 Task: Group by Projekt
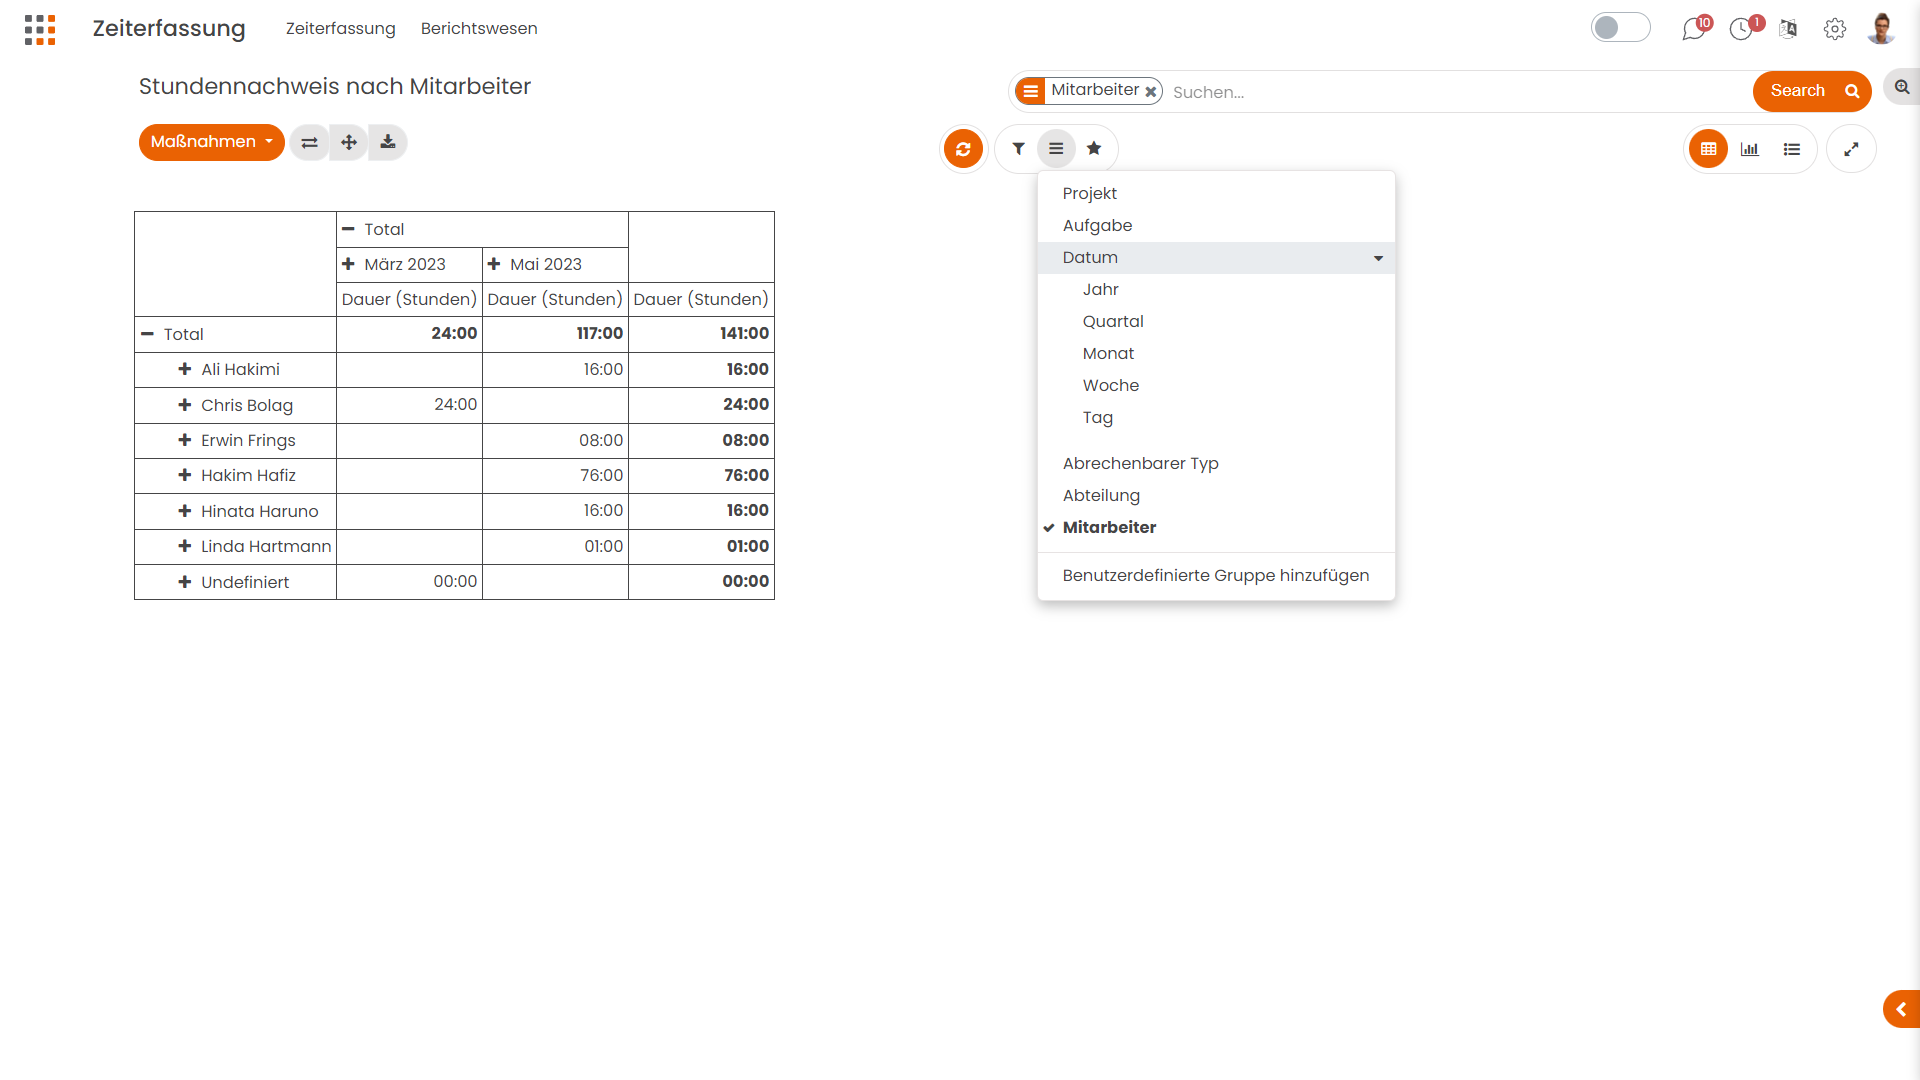(x=1216, y=194)
